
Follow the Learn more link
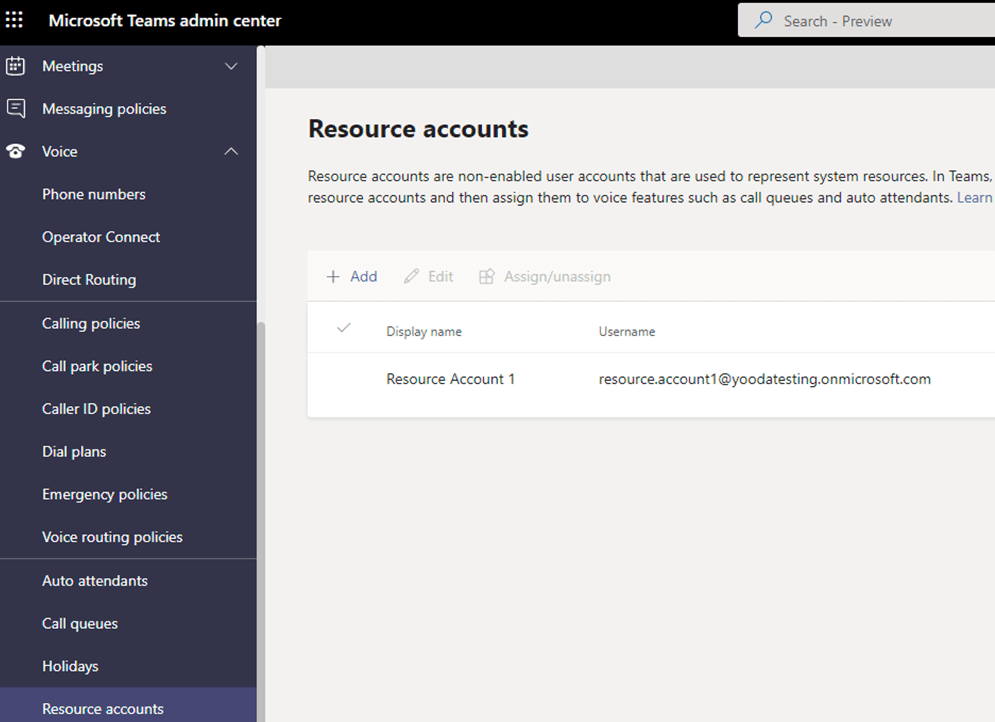975,197
